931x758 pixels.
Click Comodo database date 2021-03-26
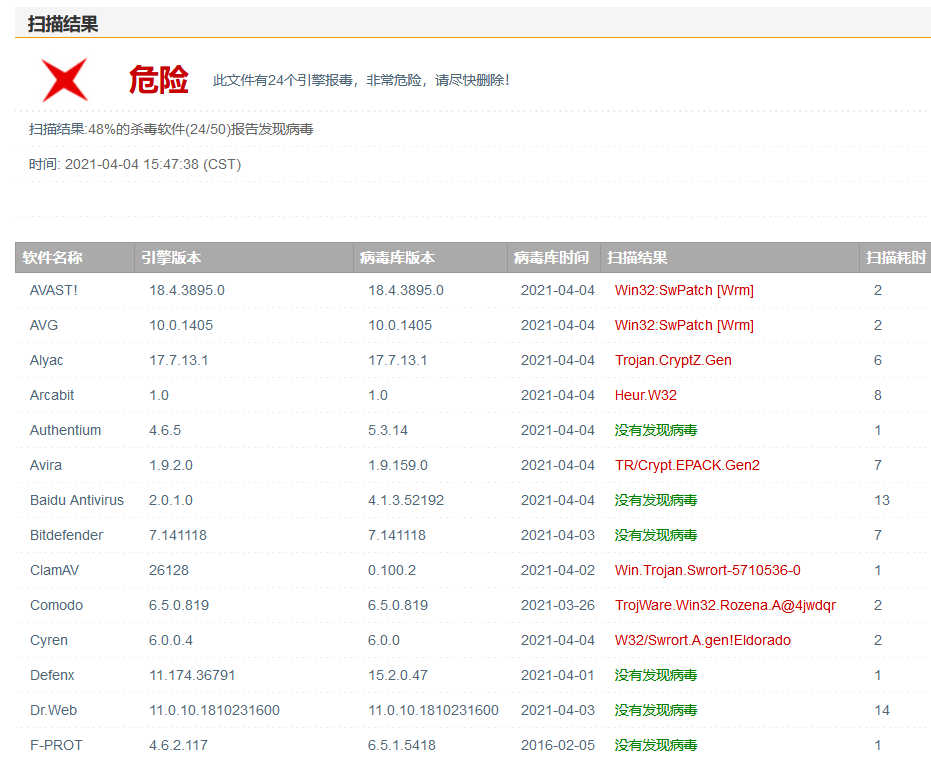point(558,605)
